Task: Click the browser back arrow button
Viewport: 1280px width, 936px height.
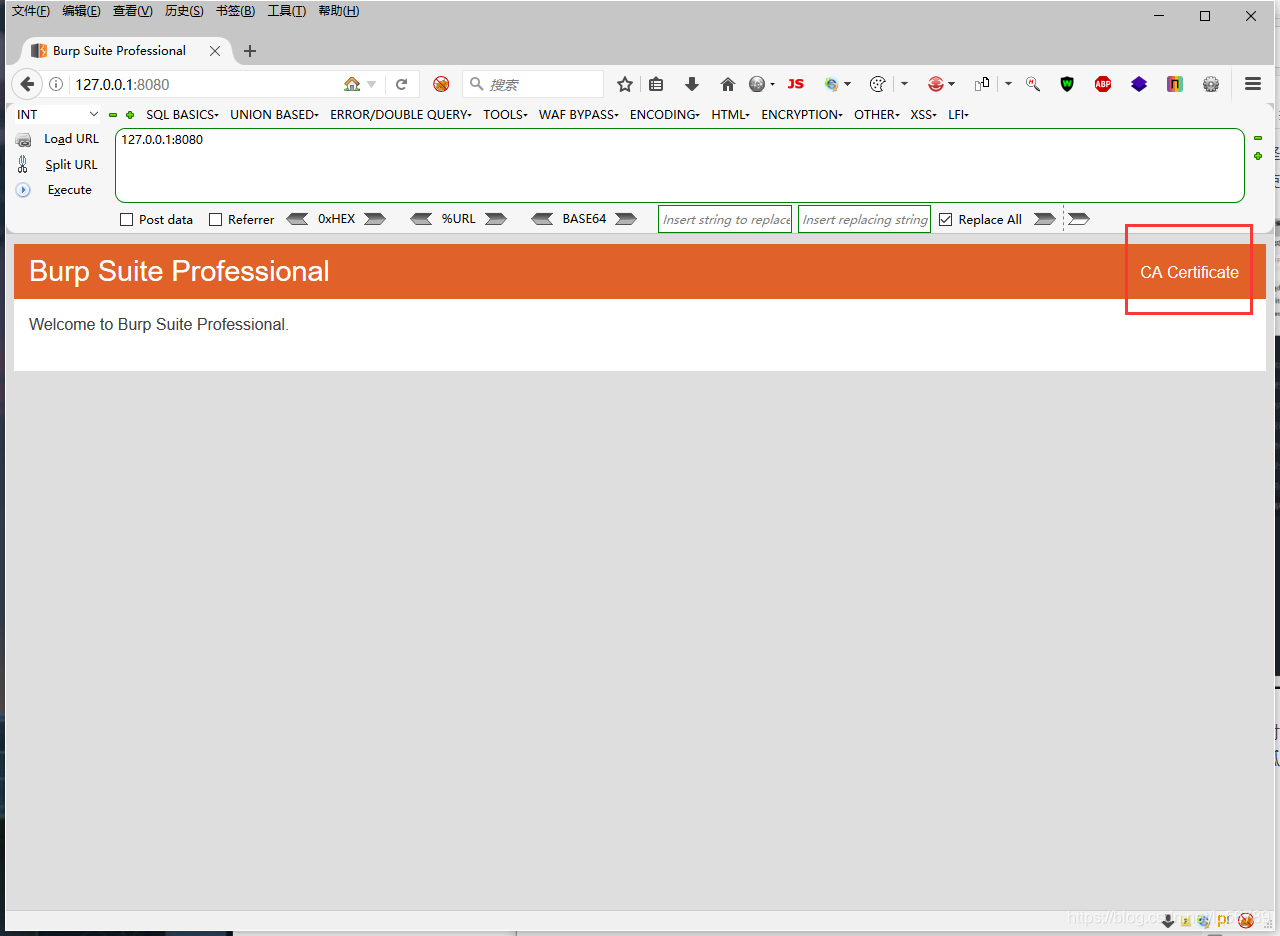Action: point(27,84)
